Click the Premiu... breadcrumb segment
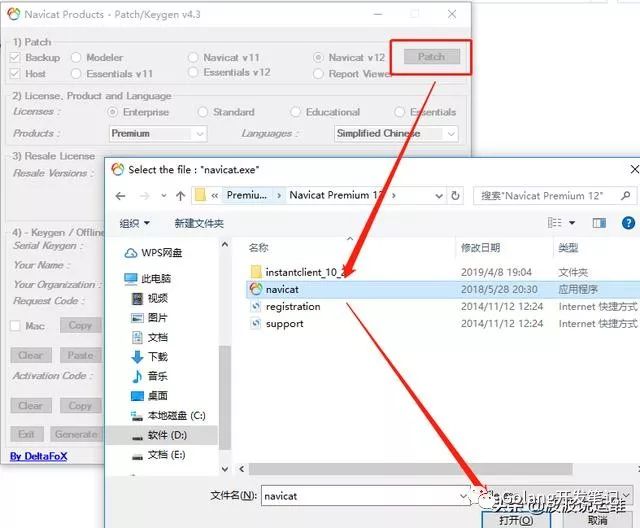The width and height of the screenshot is (640, 528). click(247, 195)
